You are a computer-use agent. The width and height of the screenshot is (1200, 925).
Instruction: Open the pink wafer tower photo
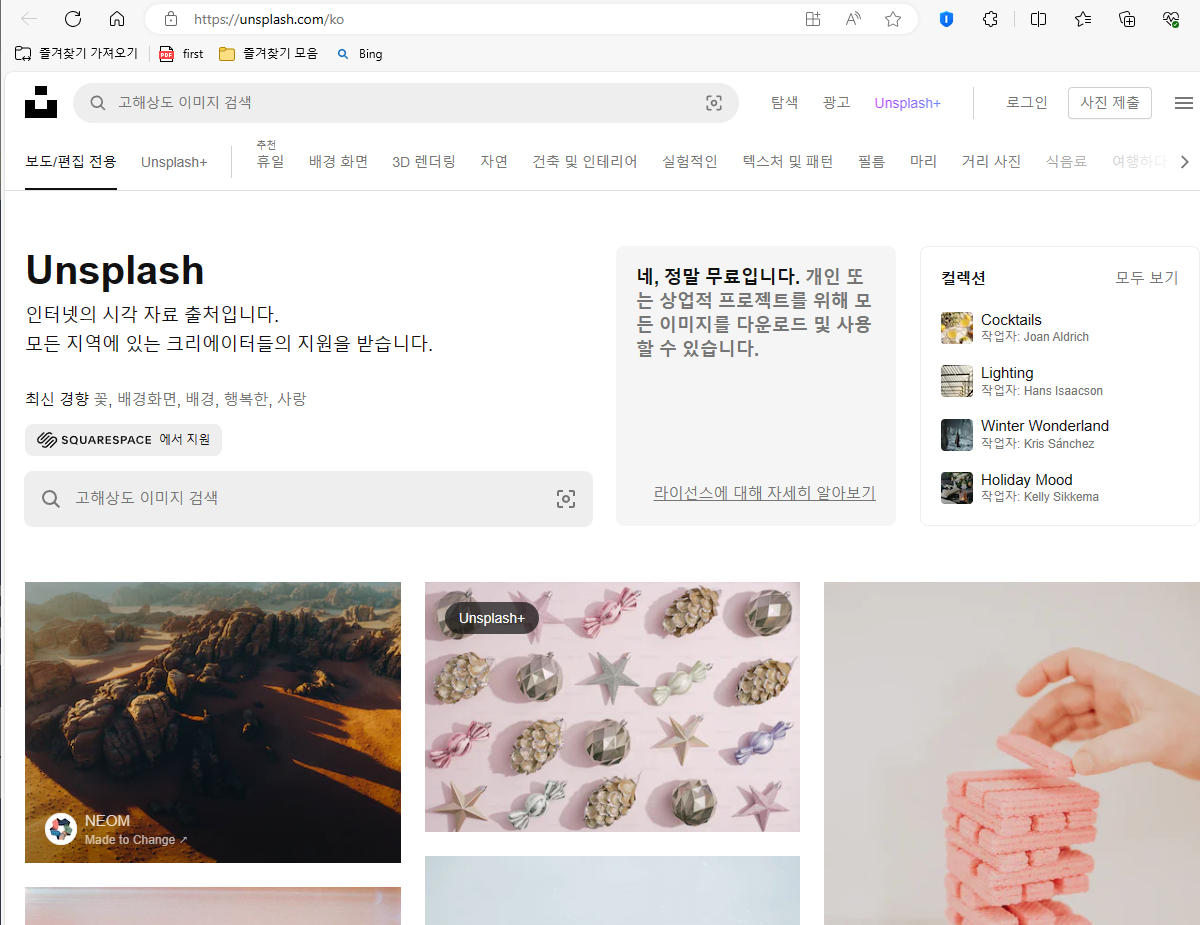pyautogui.click(x=1012, y=753)
